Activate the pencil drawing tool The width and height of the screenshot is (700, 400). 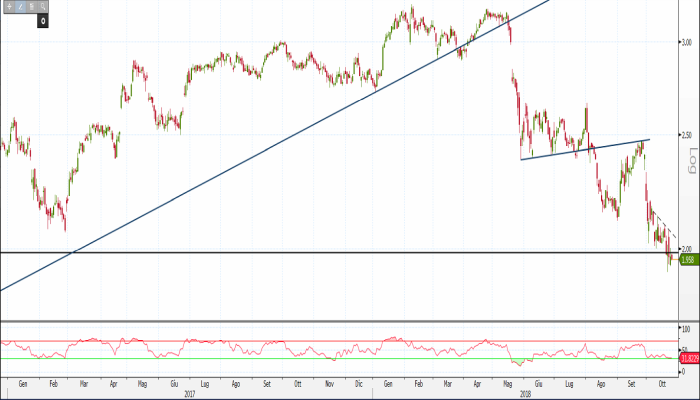coord(19,6)
